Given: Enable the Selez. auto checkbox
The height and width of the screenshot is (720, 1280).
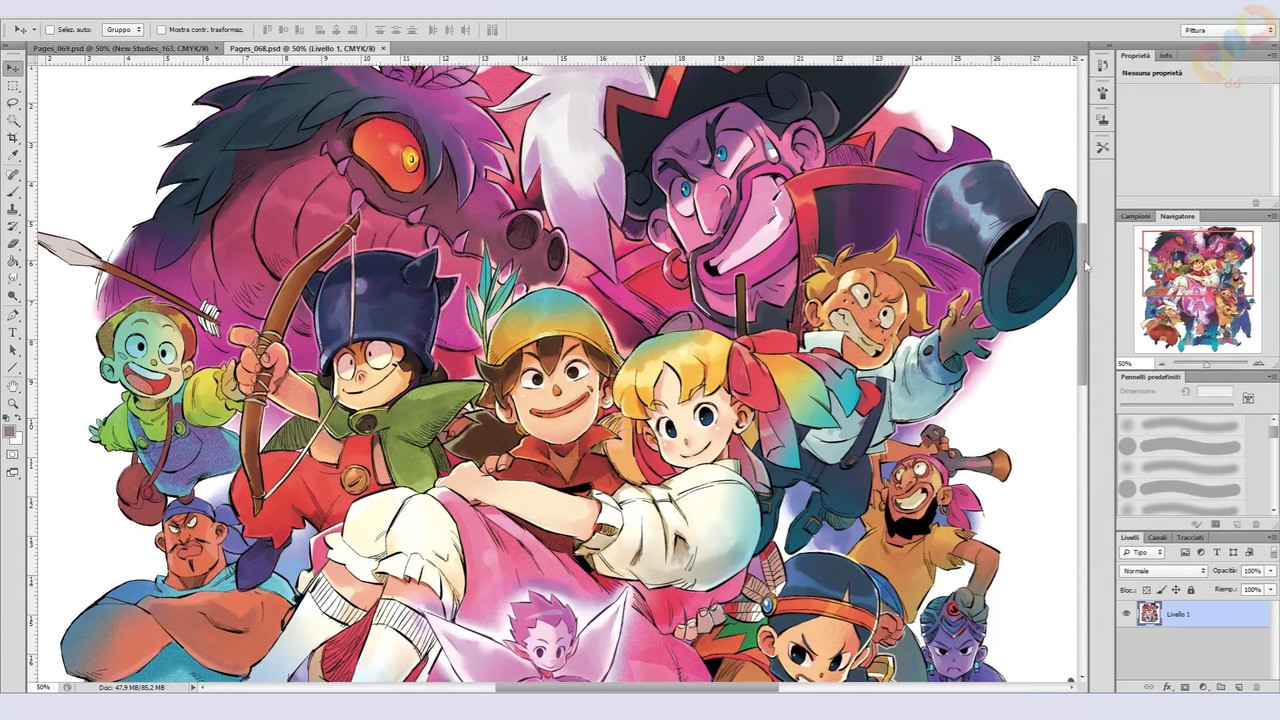Looking at the screenshot, I should point(49,30).
